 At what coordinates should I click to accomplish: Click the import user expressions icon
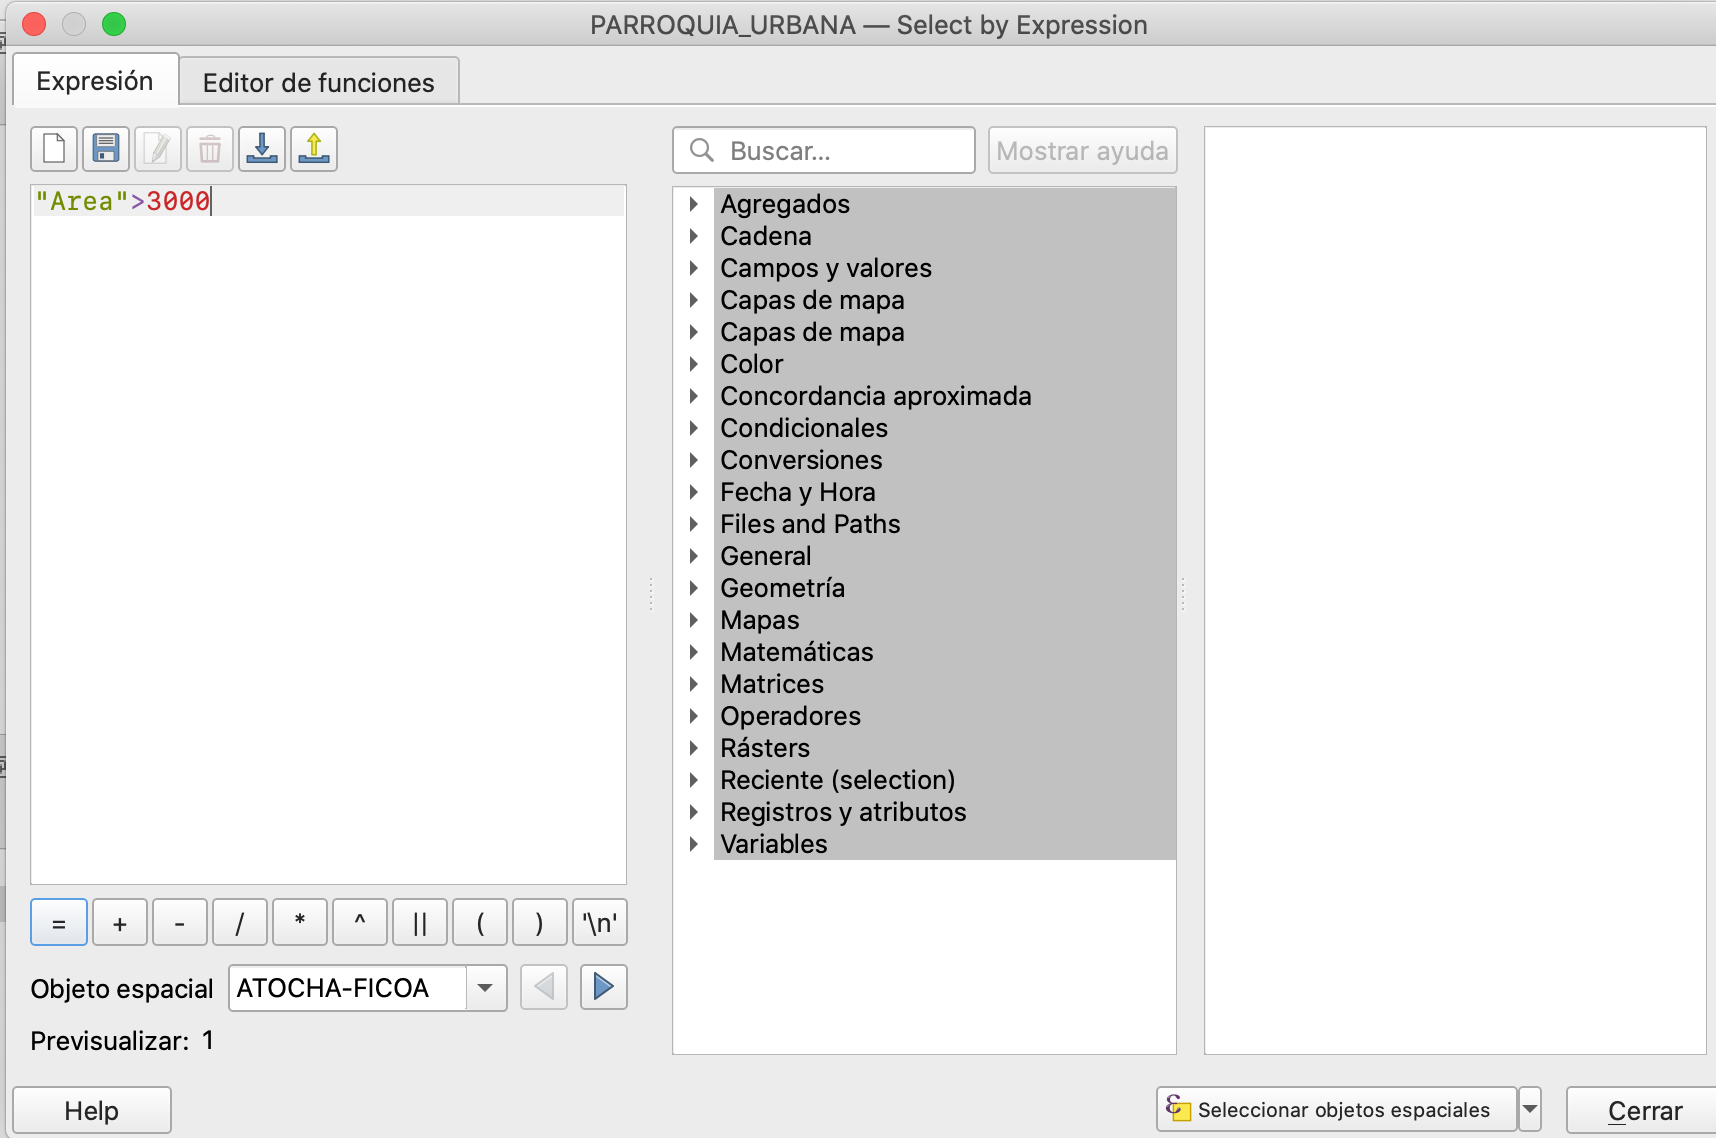coord(262,150)
